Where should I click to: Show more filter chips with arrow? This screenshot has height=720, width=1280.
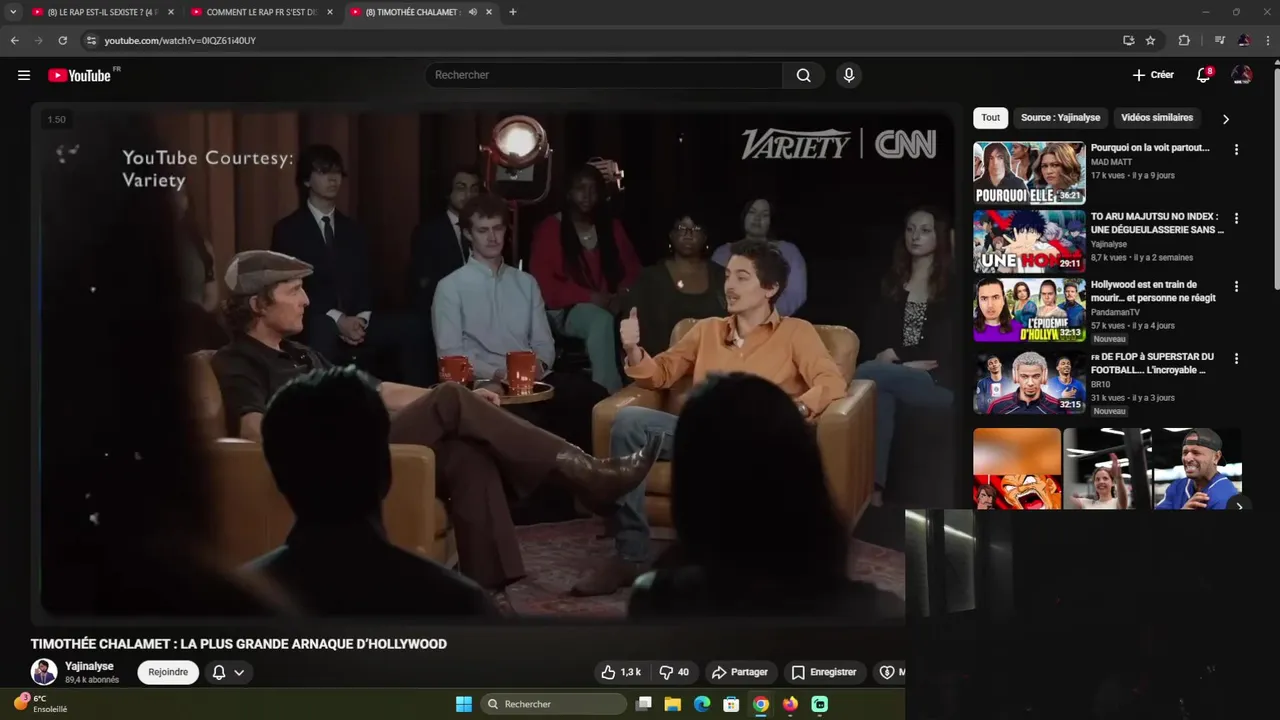tap(1226, 119)
